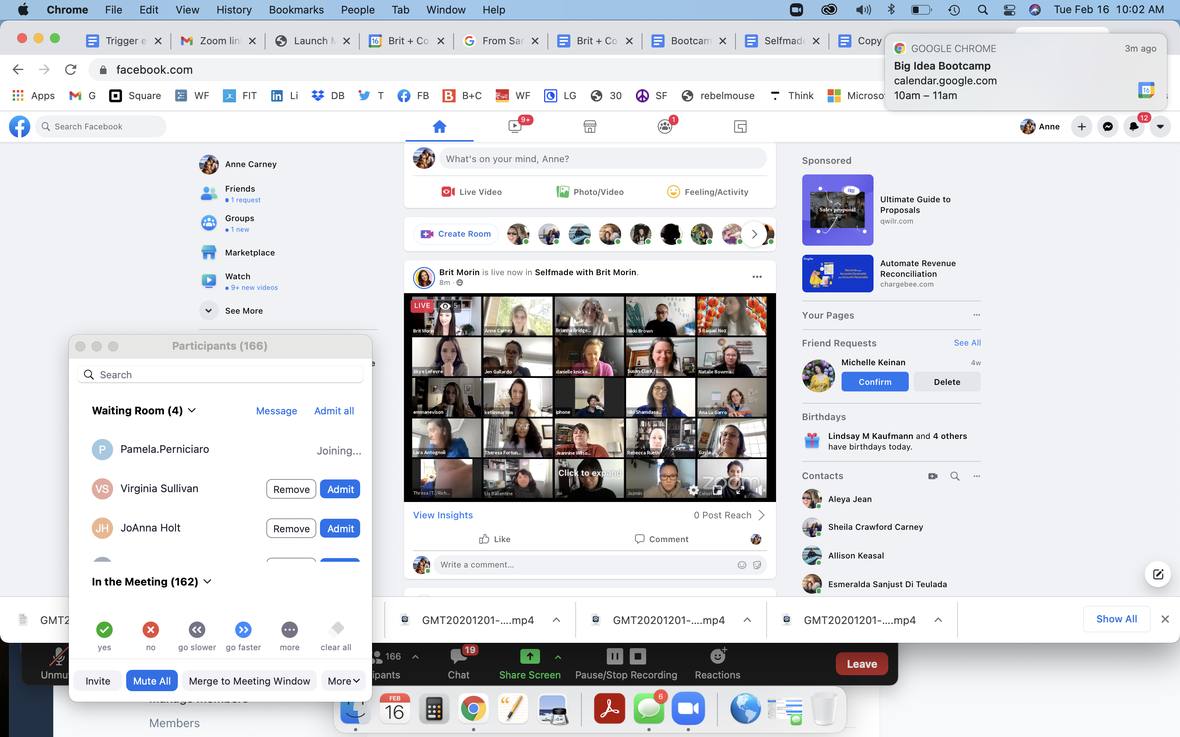Viewport: 1180px width, 737px height.
Task: Open the File menu
Action: (114, 10)
